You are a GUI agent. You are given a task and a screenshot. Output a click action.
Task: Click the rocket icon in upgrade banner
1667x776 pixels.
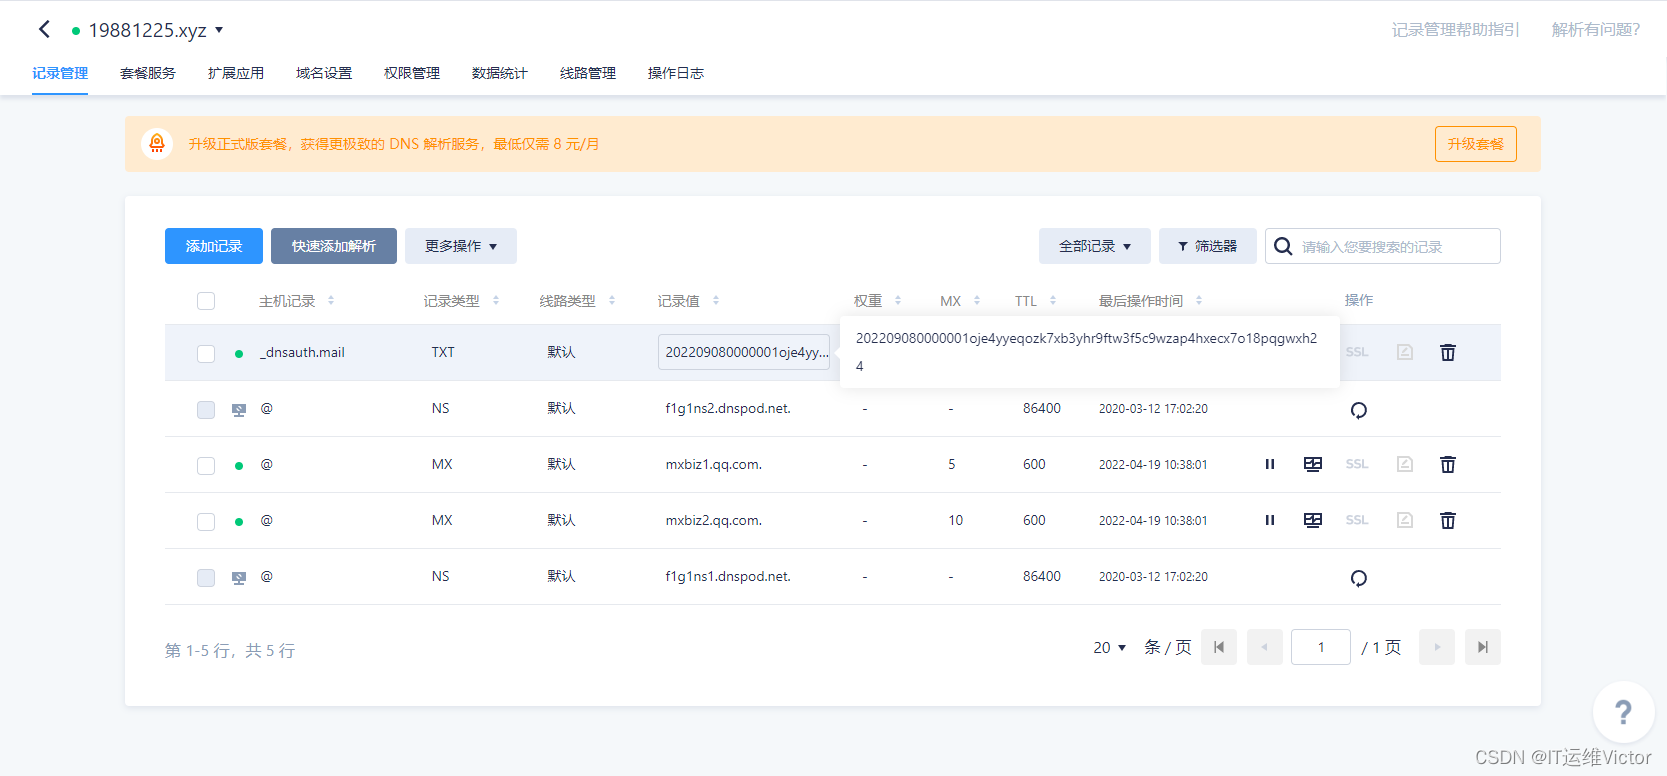[157, 144]
